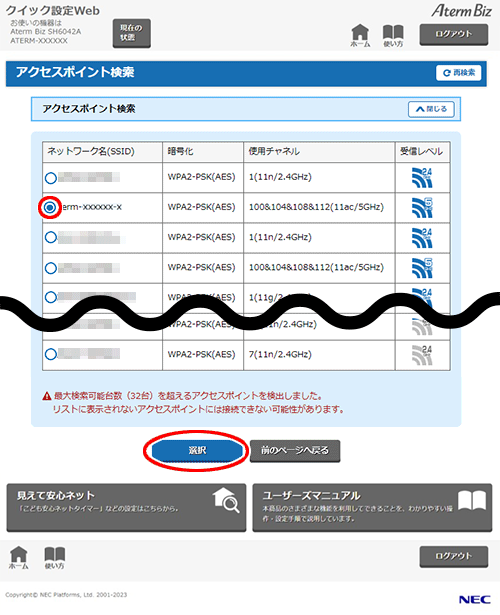Open 見えて安心ネット panel
This screenshot has height=615, width=500.
(x=126, y=508)
